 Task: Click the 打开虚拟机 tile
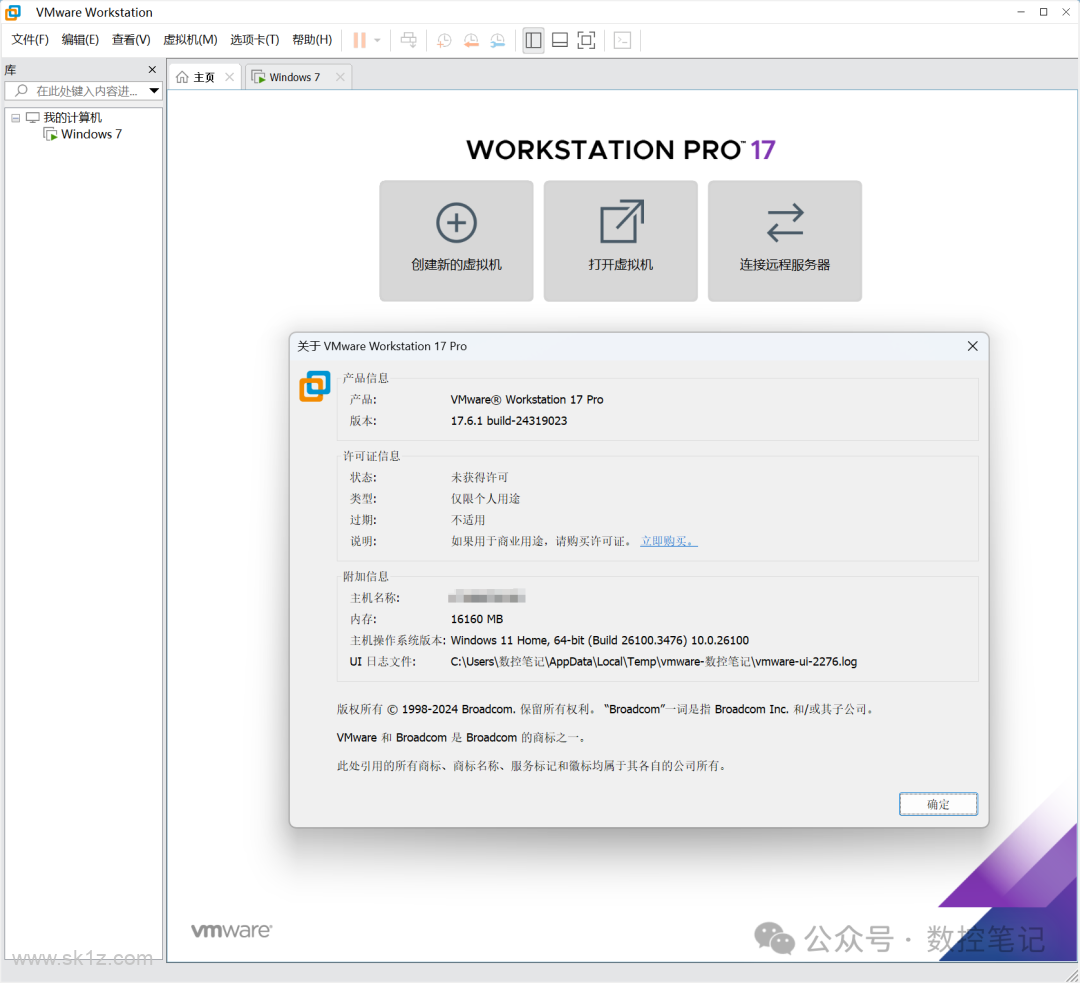620,240
